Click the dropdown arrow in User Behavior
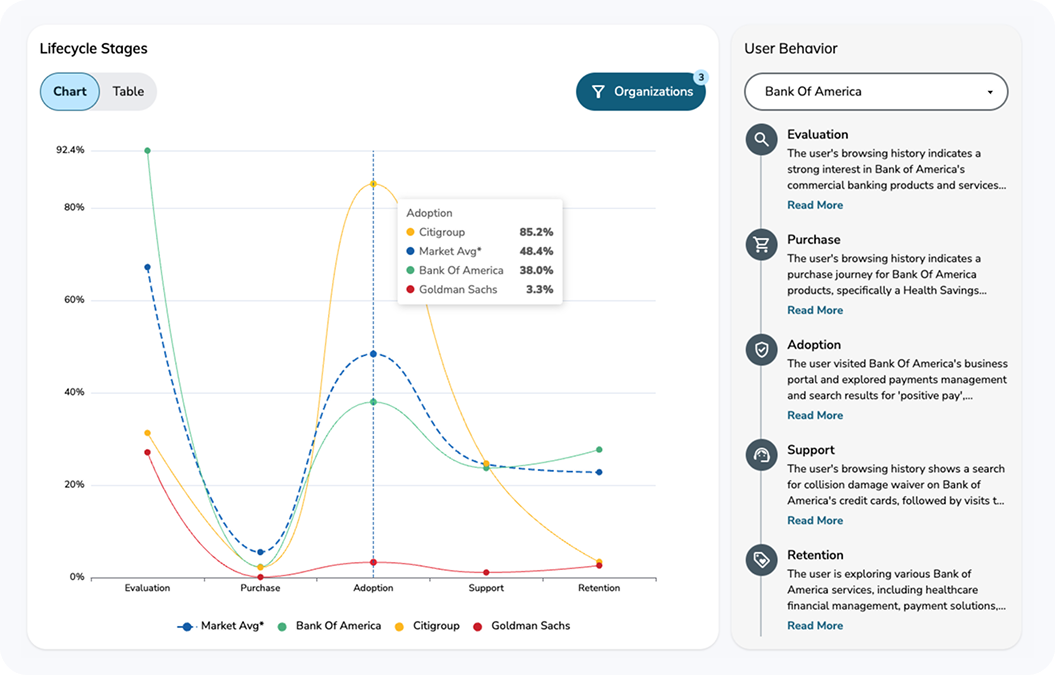 point(990,92)
